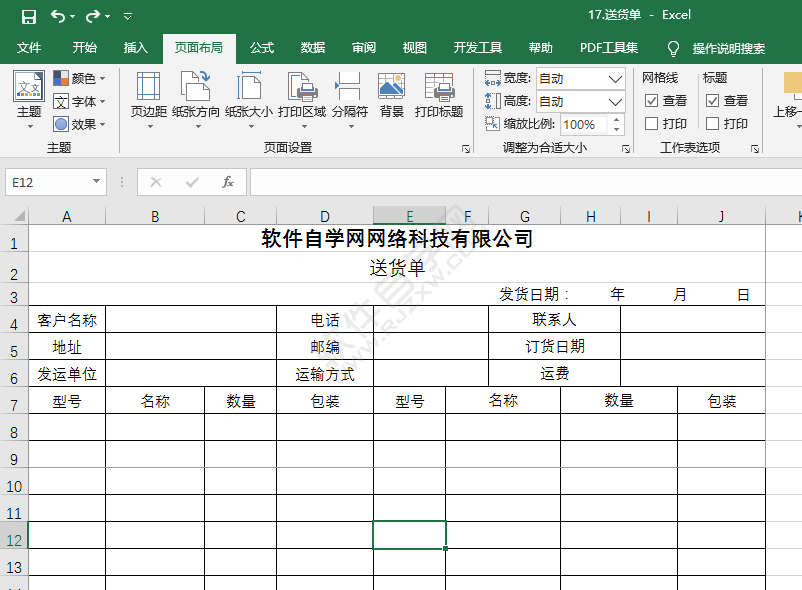
Task: Open the Height (高度) dropdown
Action: [x=616, y=101]
